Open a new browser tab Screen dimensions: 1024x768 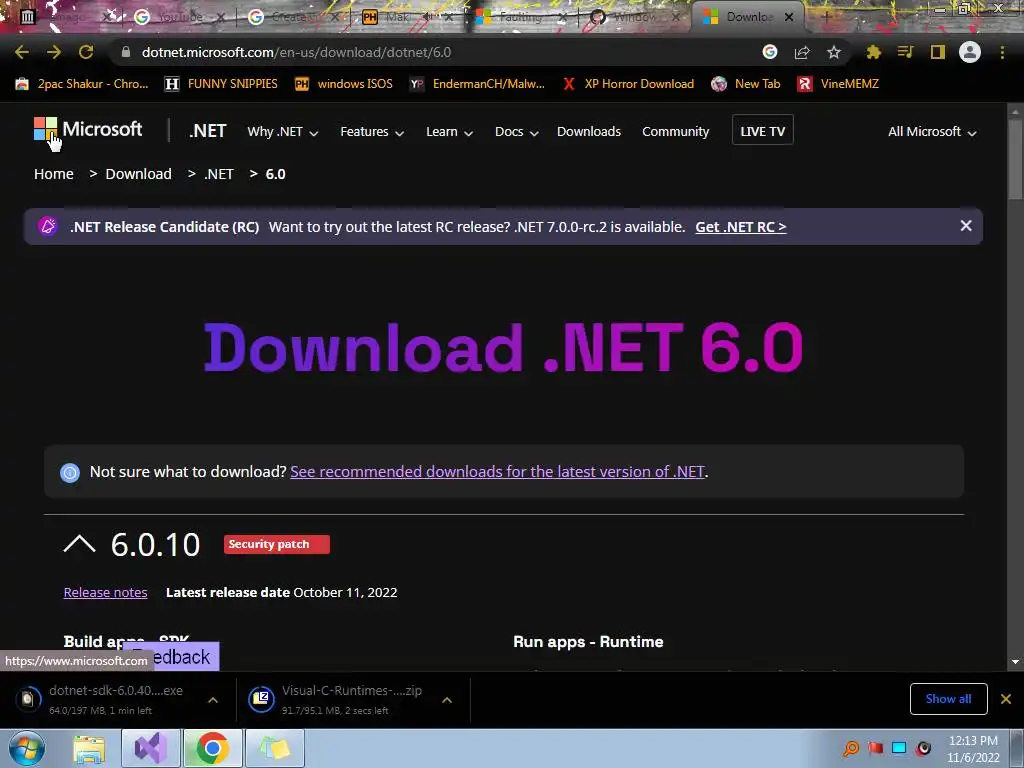tap(826, 17)
